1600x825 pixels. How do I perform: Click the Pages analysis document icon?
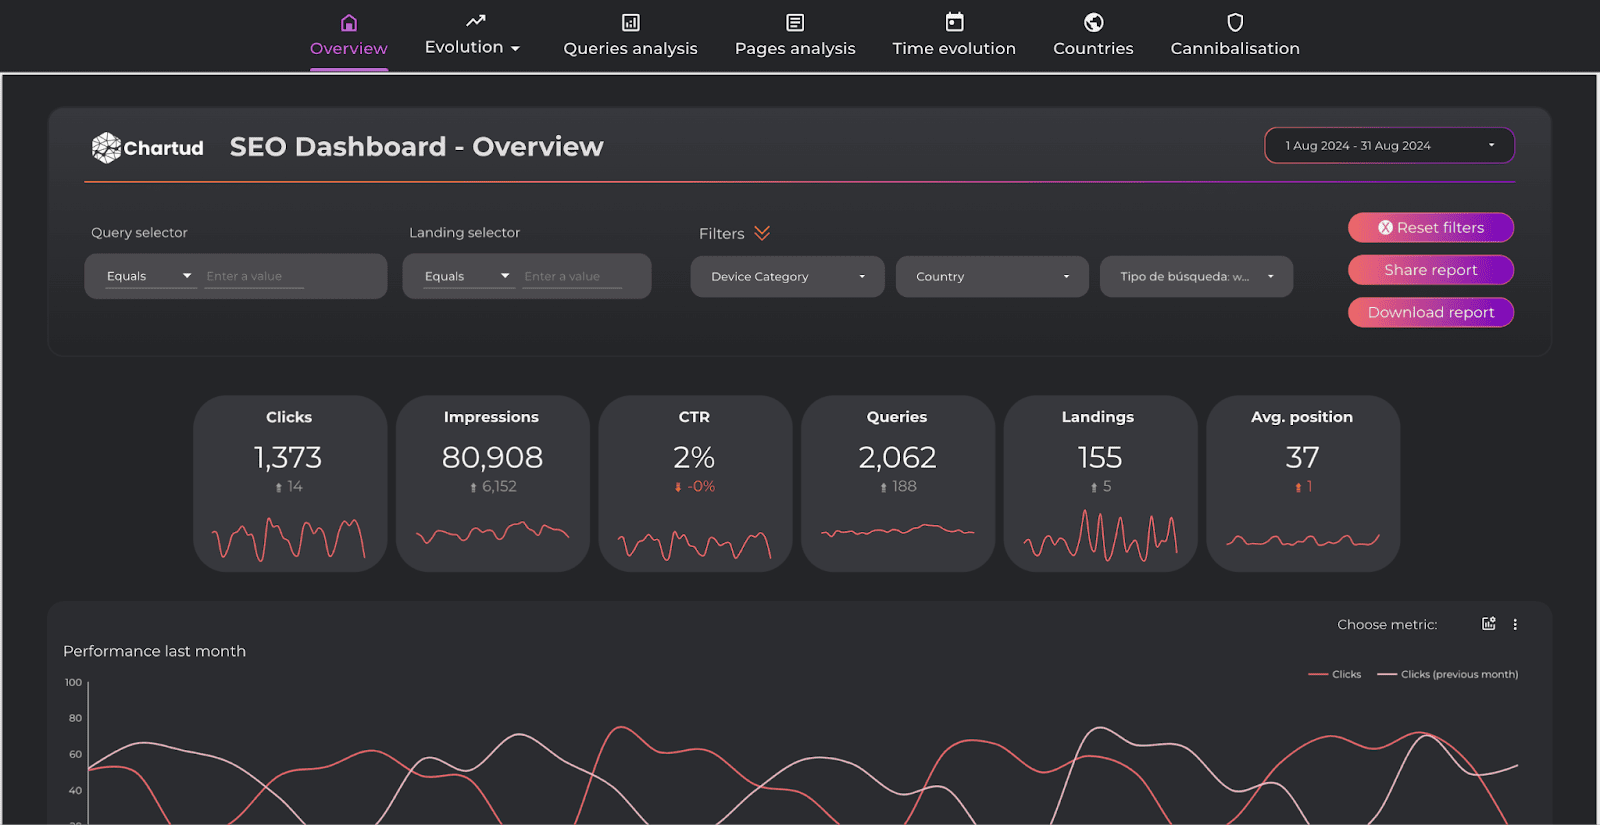pos(795,23)
